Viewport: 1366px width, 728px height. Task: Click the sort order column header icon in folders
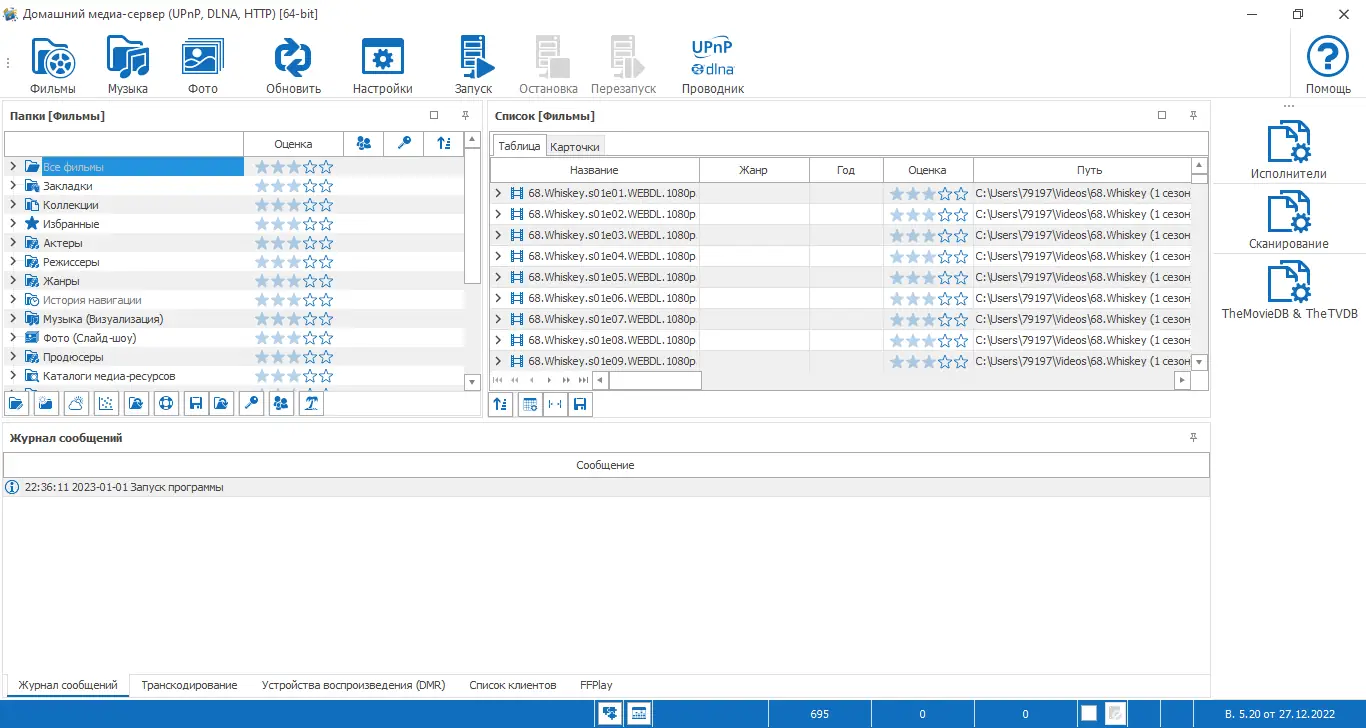point(444,143)
